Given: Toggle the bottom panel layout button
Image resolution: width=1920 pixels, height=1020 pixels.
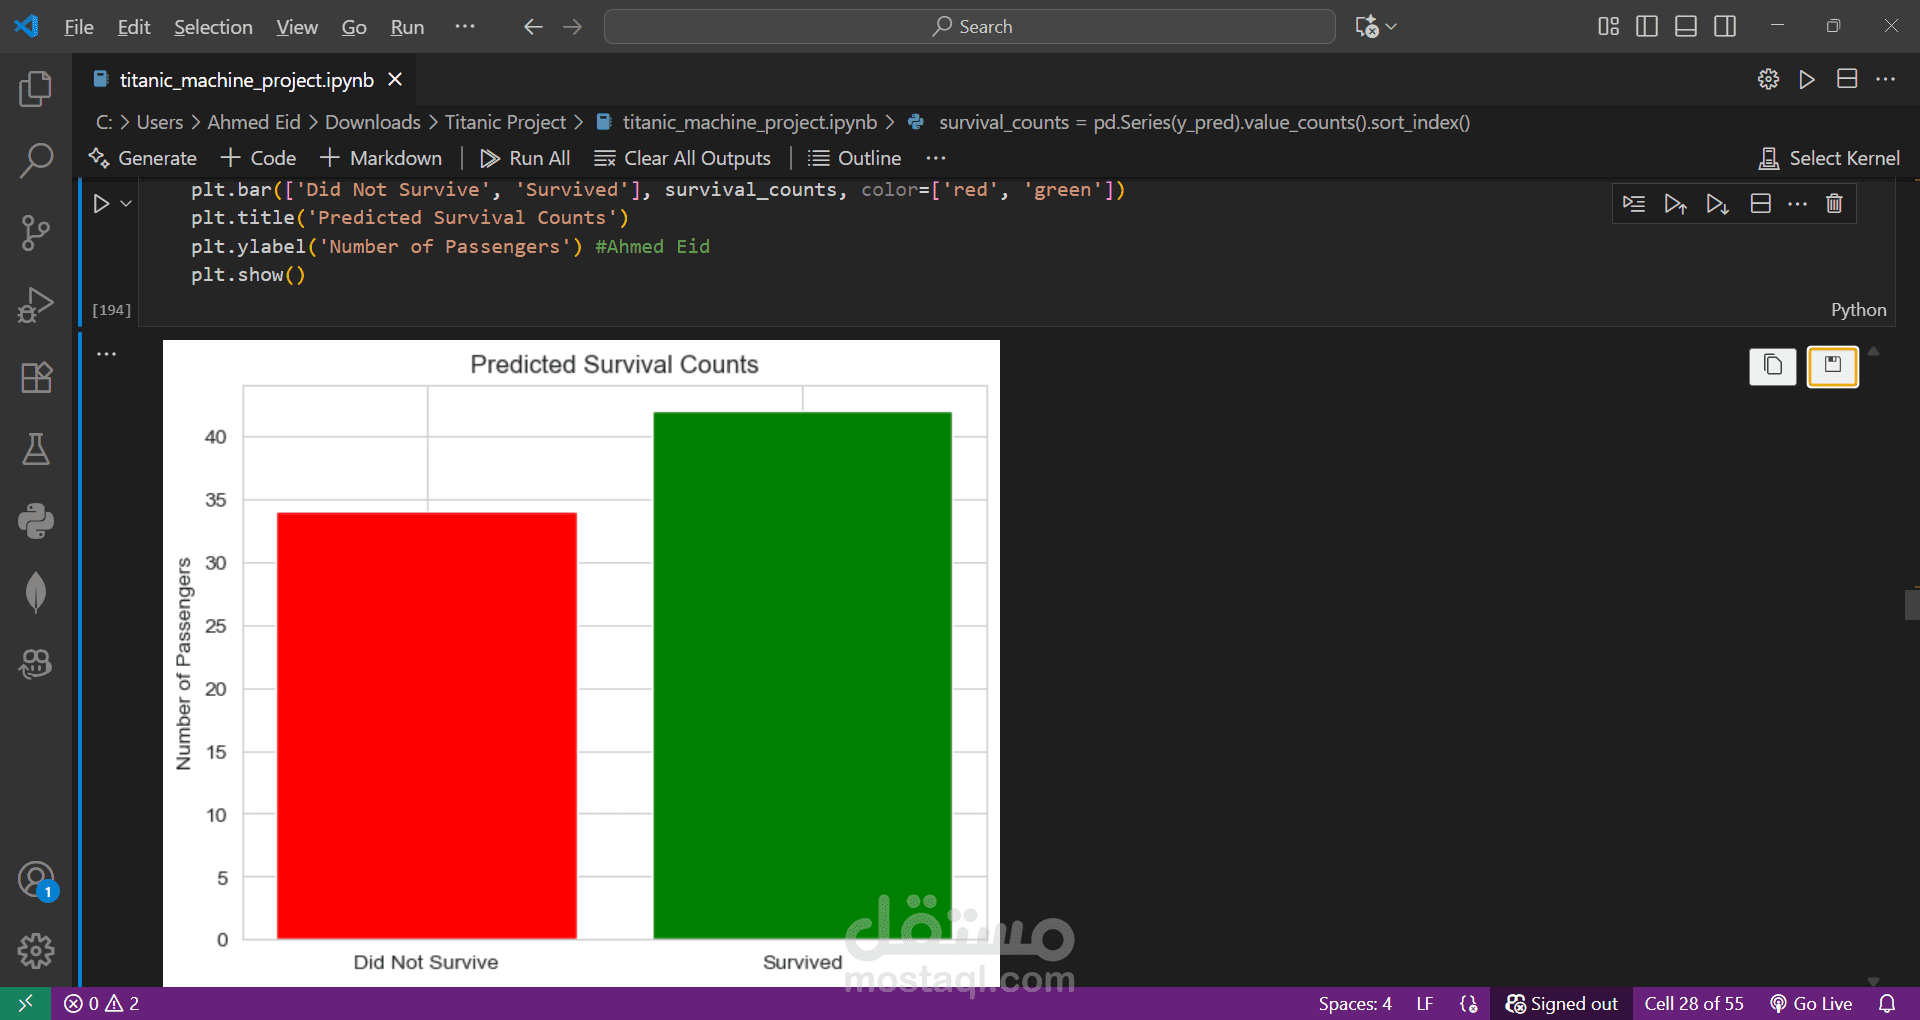Looking at the screenshot, I should coord(1686,27).
